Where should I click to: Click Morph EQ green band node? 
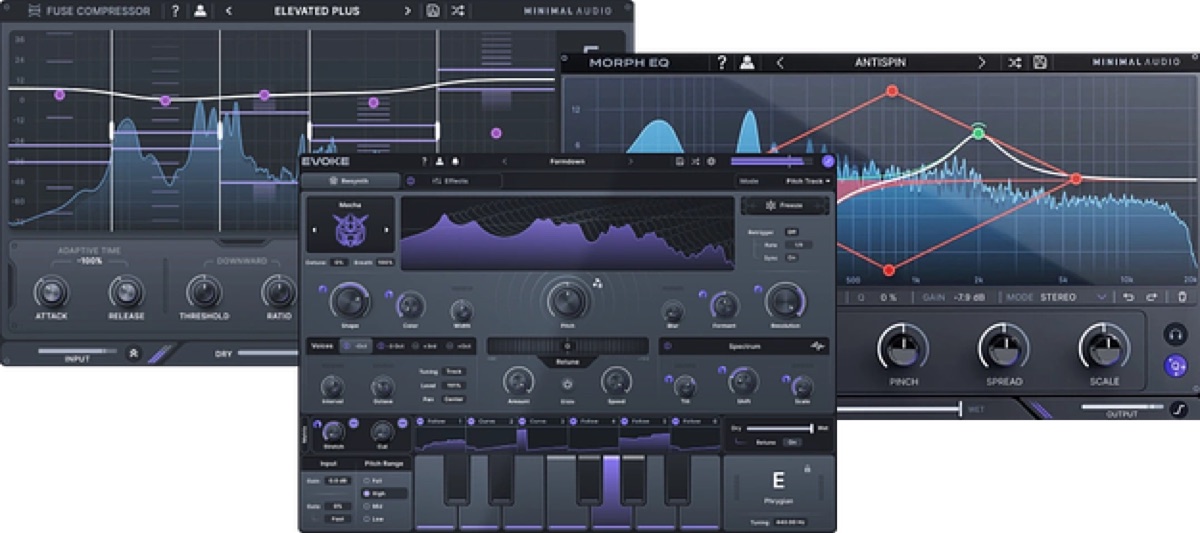978,132
